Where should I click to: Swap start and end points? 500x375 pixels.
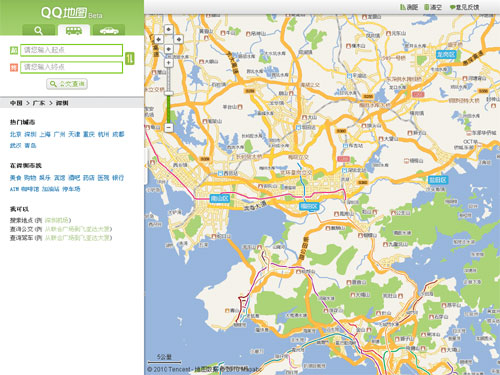click(x=130, y=59)
